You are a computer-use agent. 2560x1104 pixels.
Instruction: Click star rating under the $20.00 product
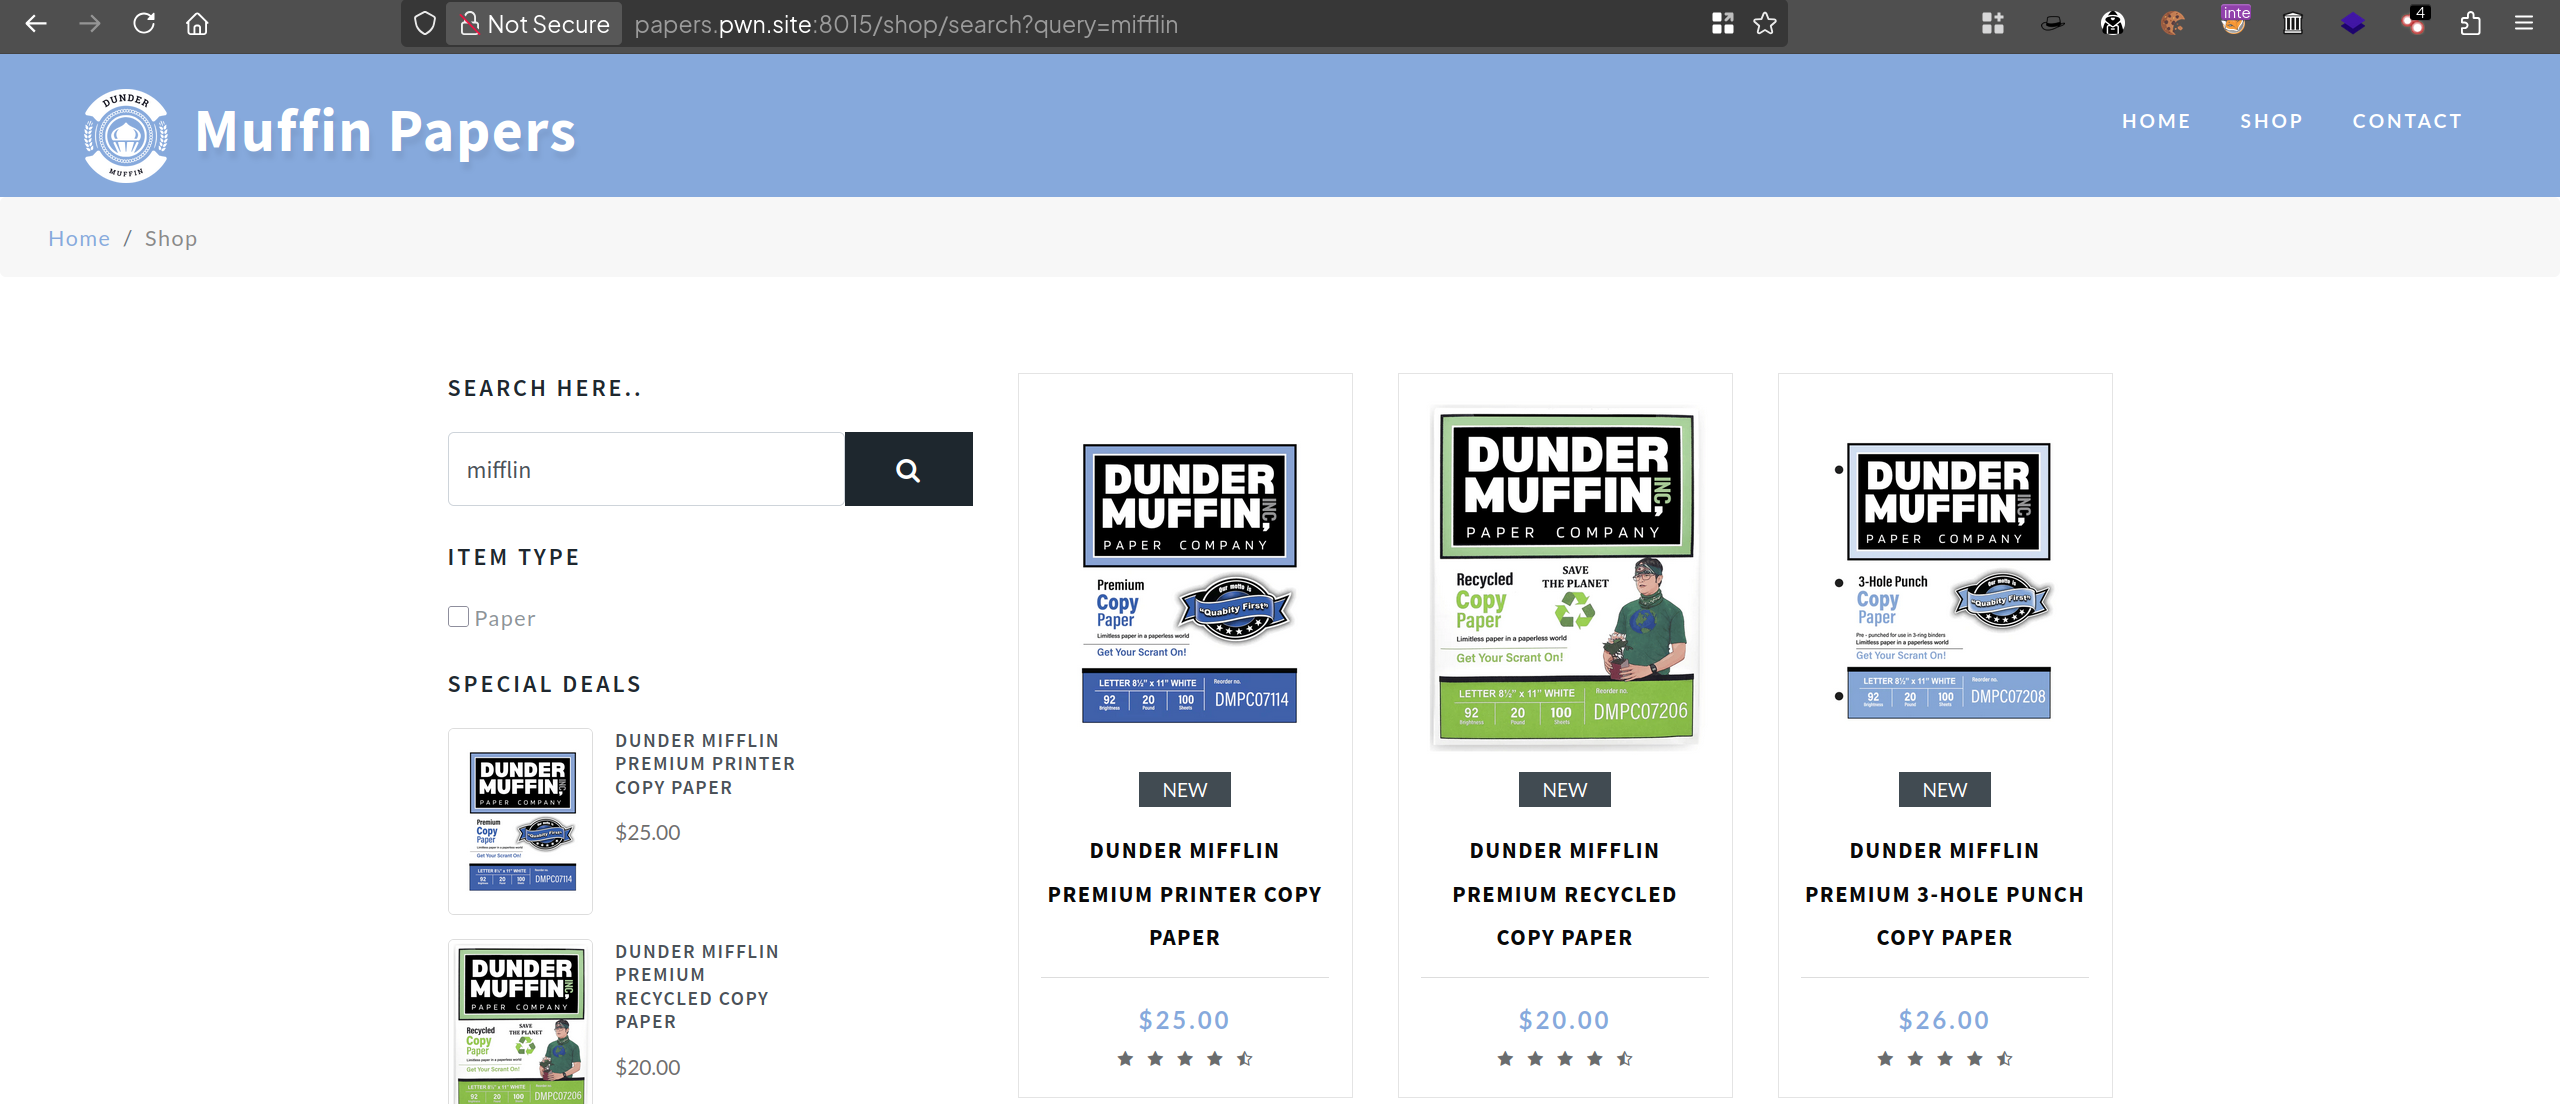[1565, 1058]
